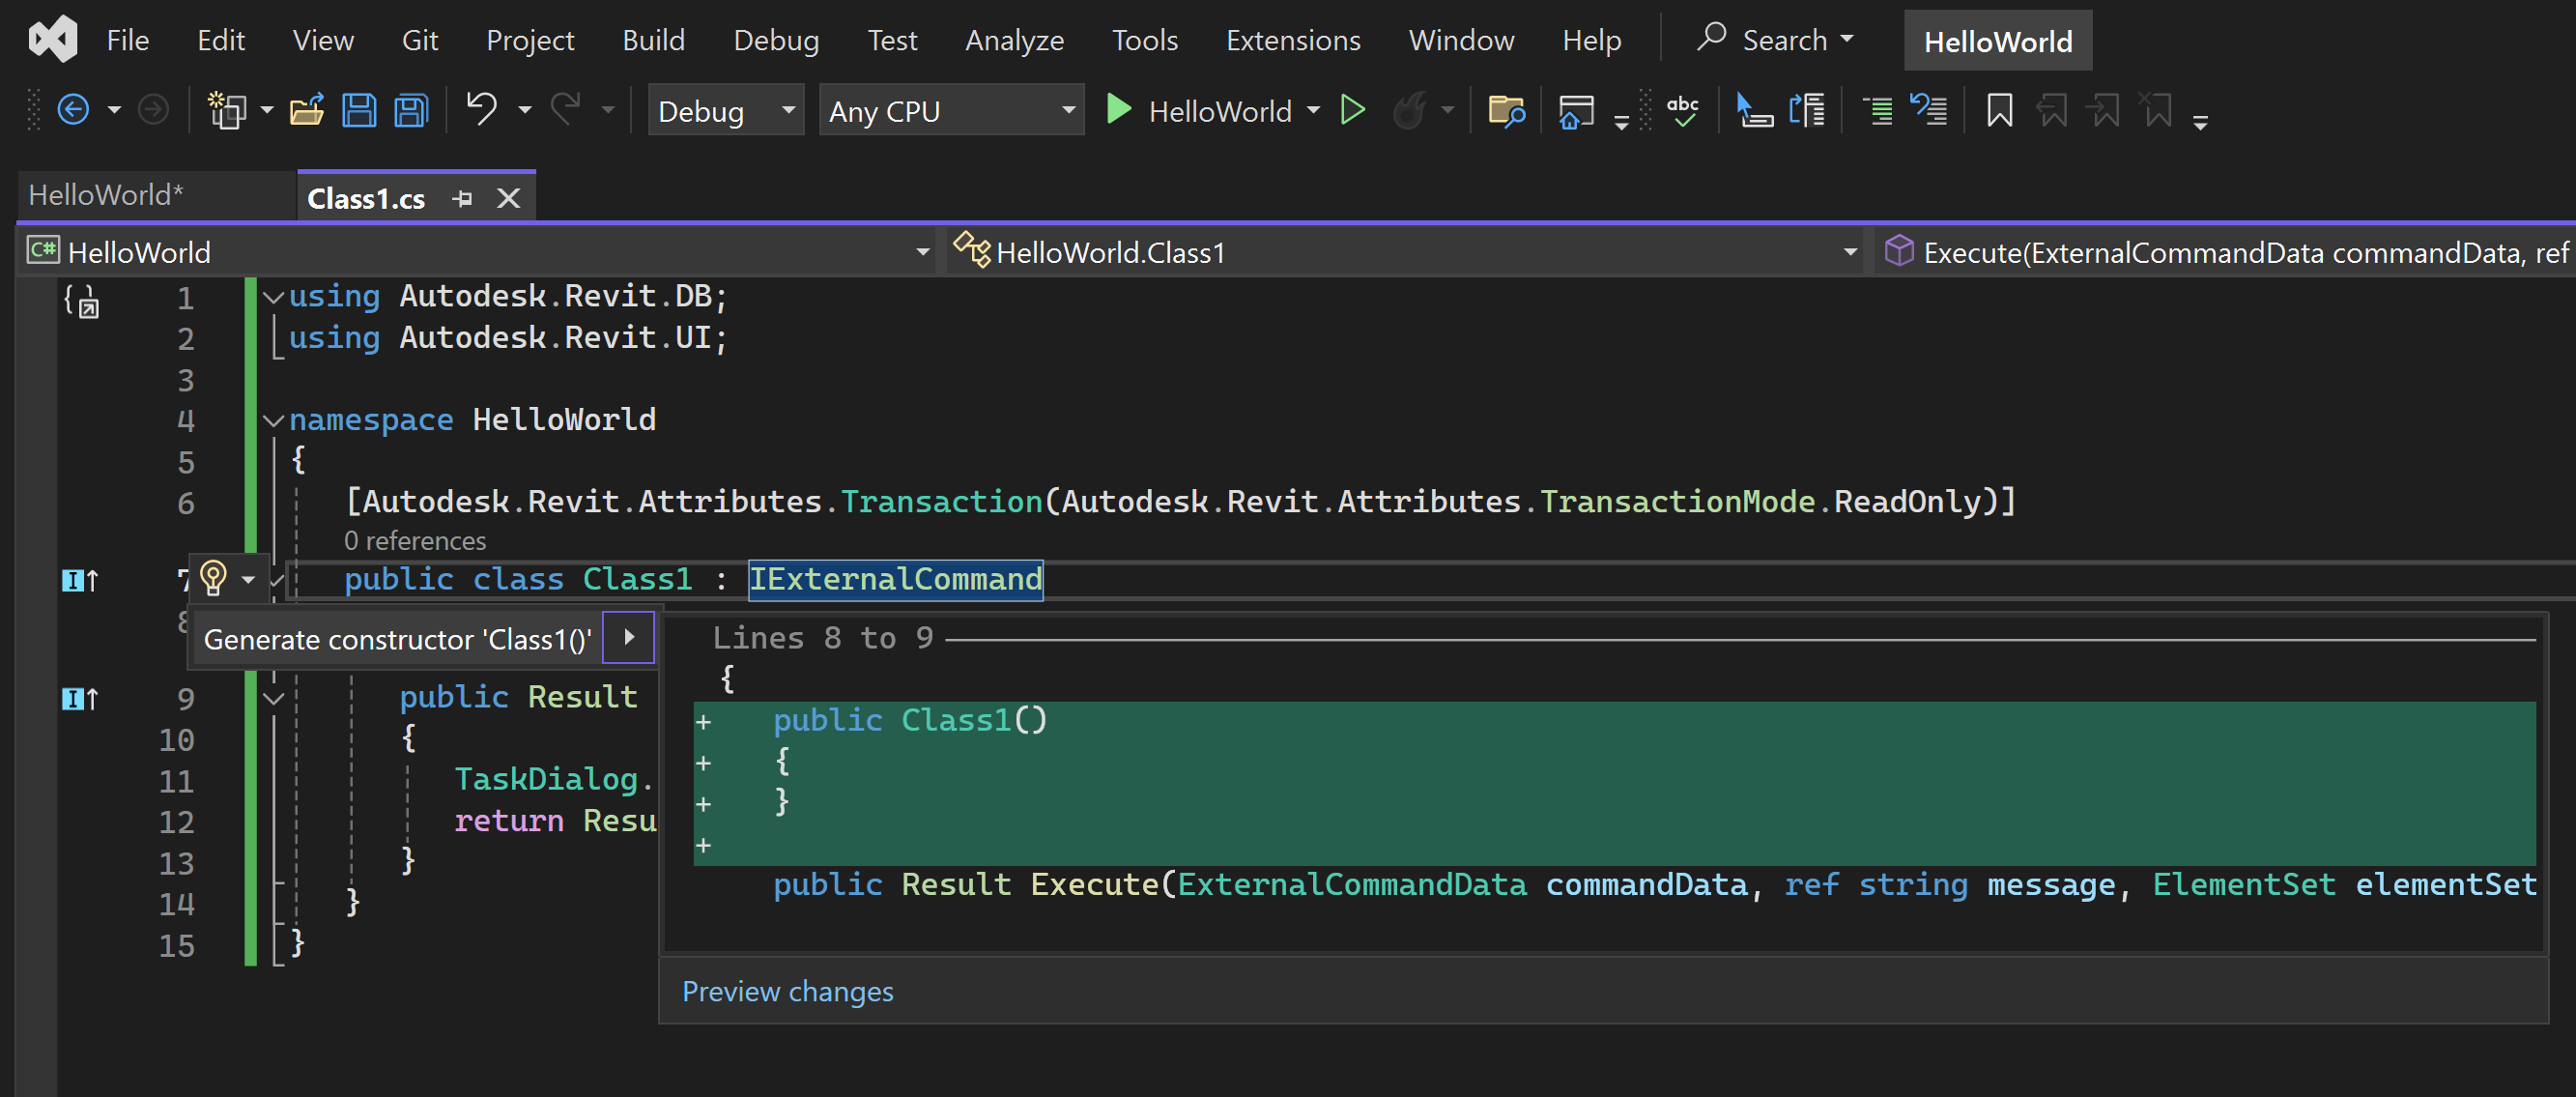
Task: Click IExternalCommand in the class declaration
Action: 896,579
